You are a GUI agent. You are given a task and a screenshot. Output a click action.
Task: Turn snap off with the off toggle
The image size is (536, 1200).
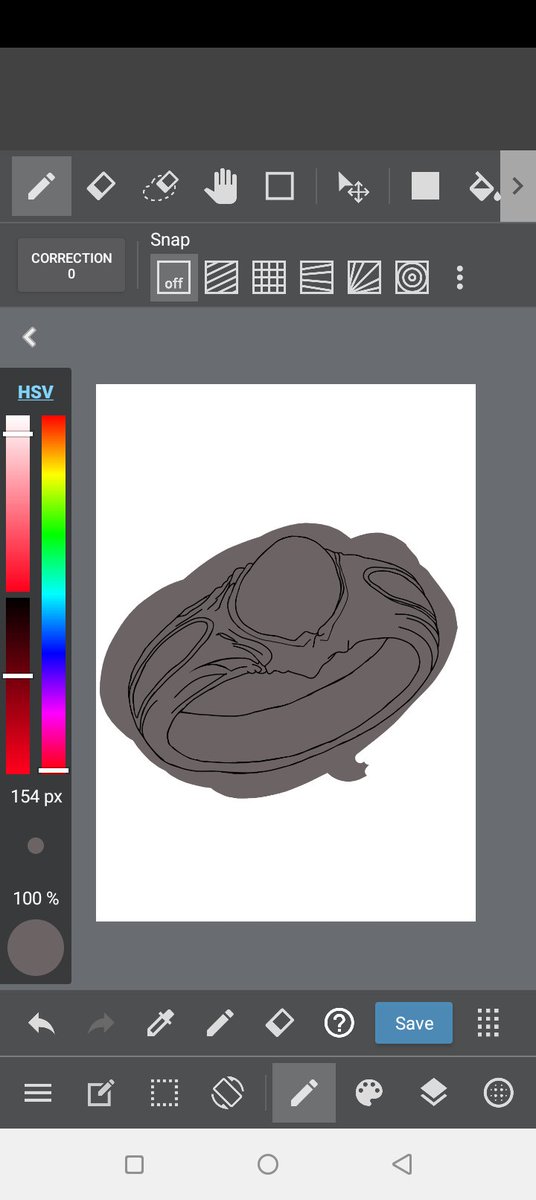point(174,277)
